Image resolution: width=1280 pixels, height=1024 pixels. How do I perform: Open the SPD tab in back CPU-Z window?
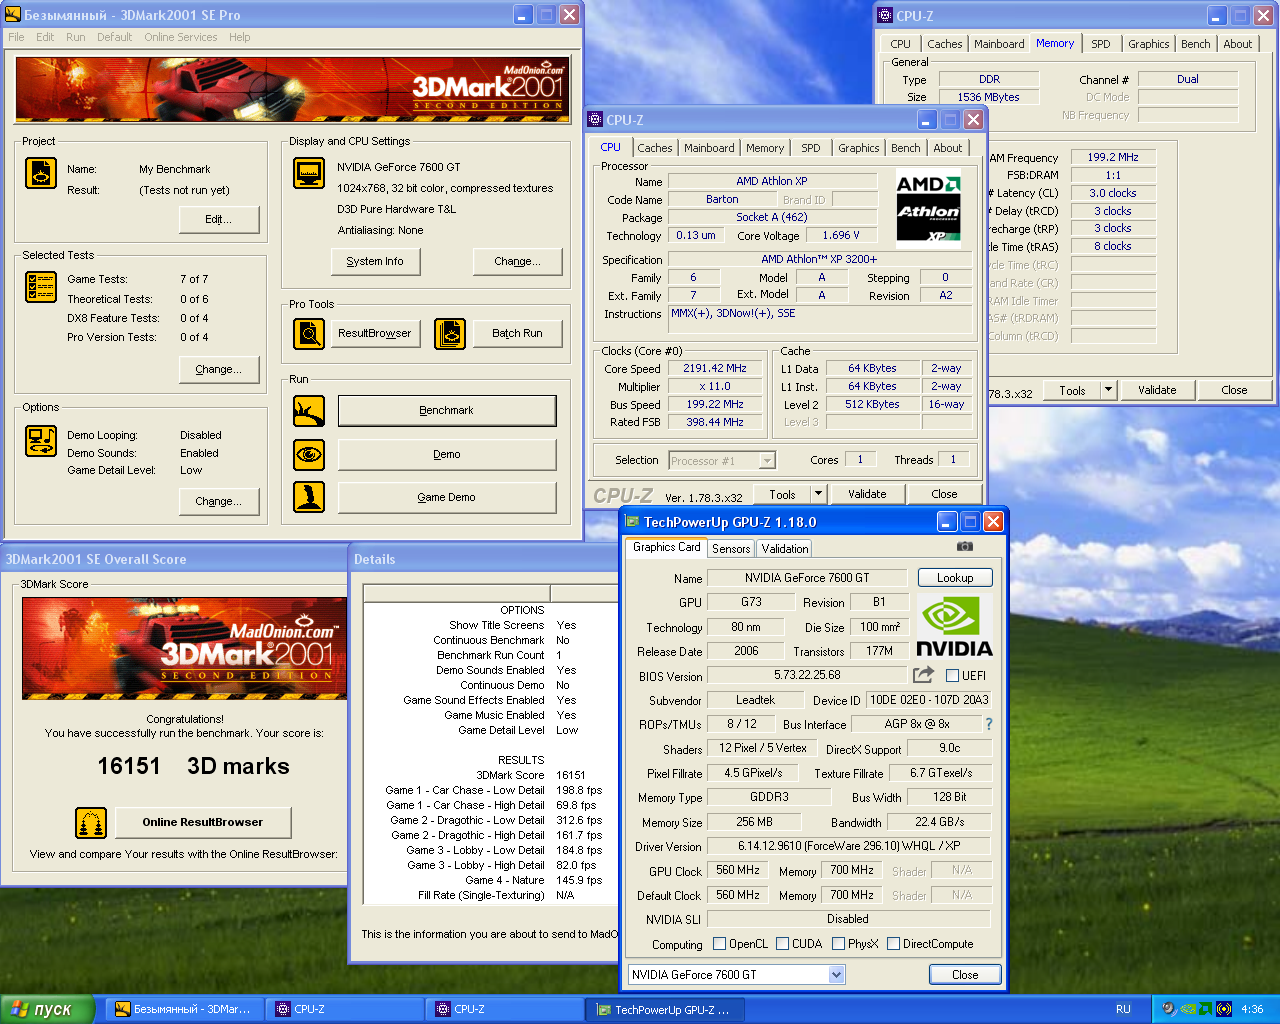coord(1101,44)
